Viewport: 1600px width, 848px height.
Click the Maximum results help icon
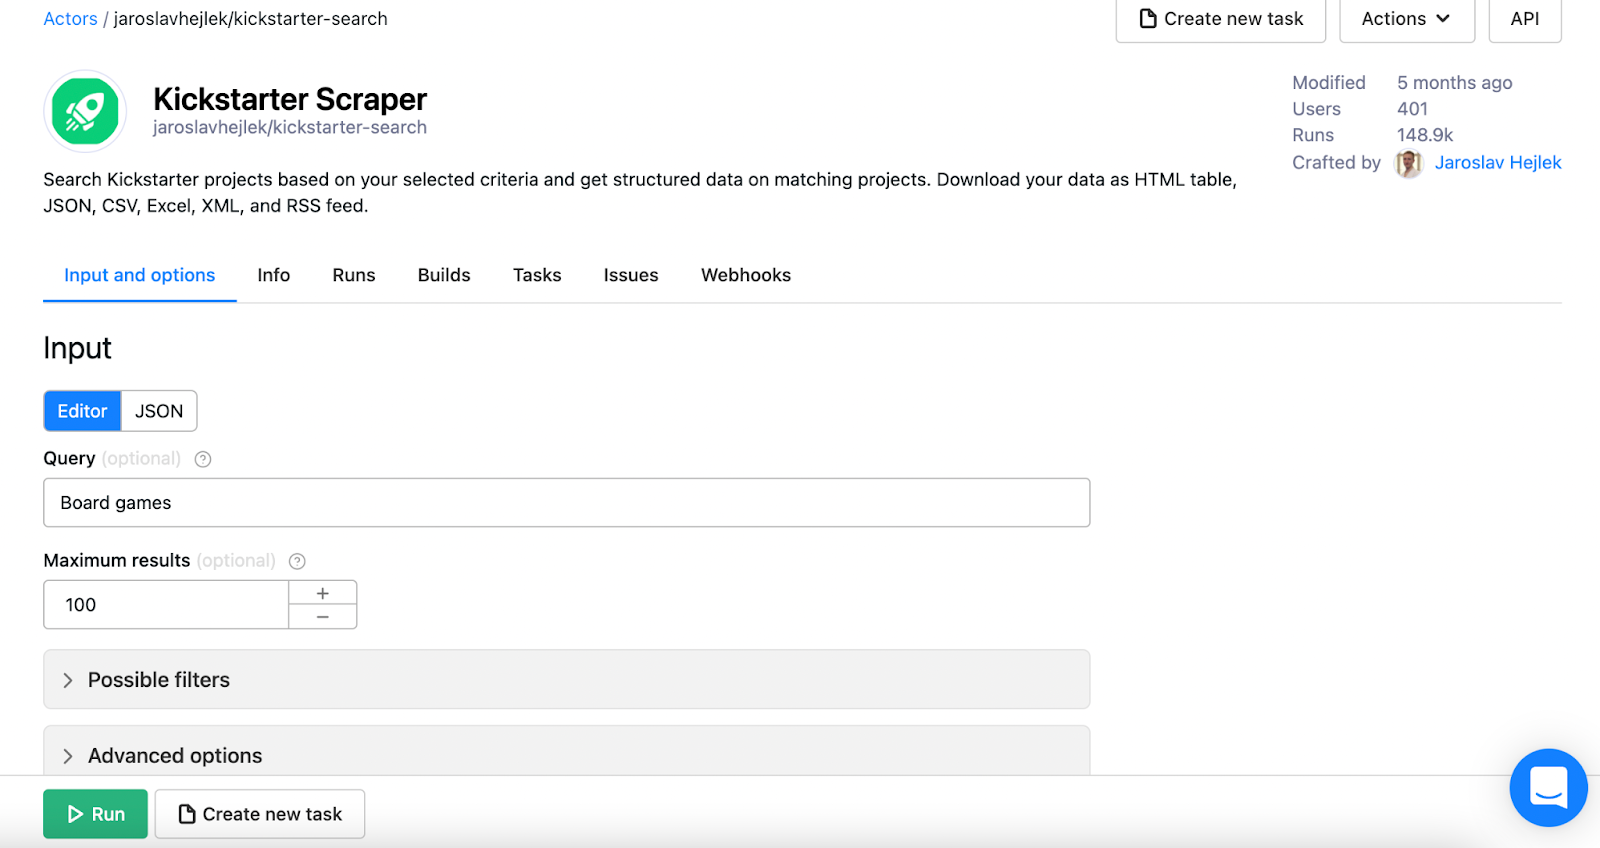297,561
